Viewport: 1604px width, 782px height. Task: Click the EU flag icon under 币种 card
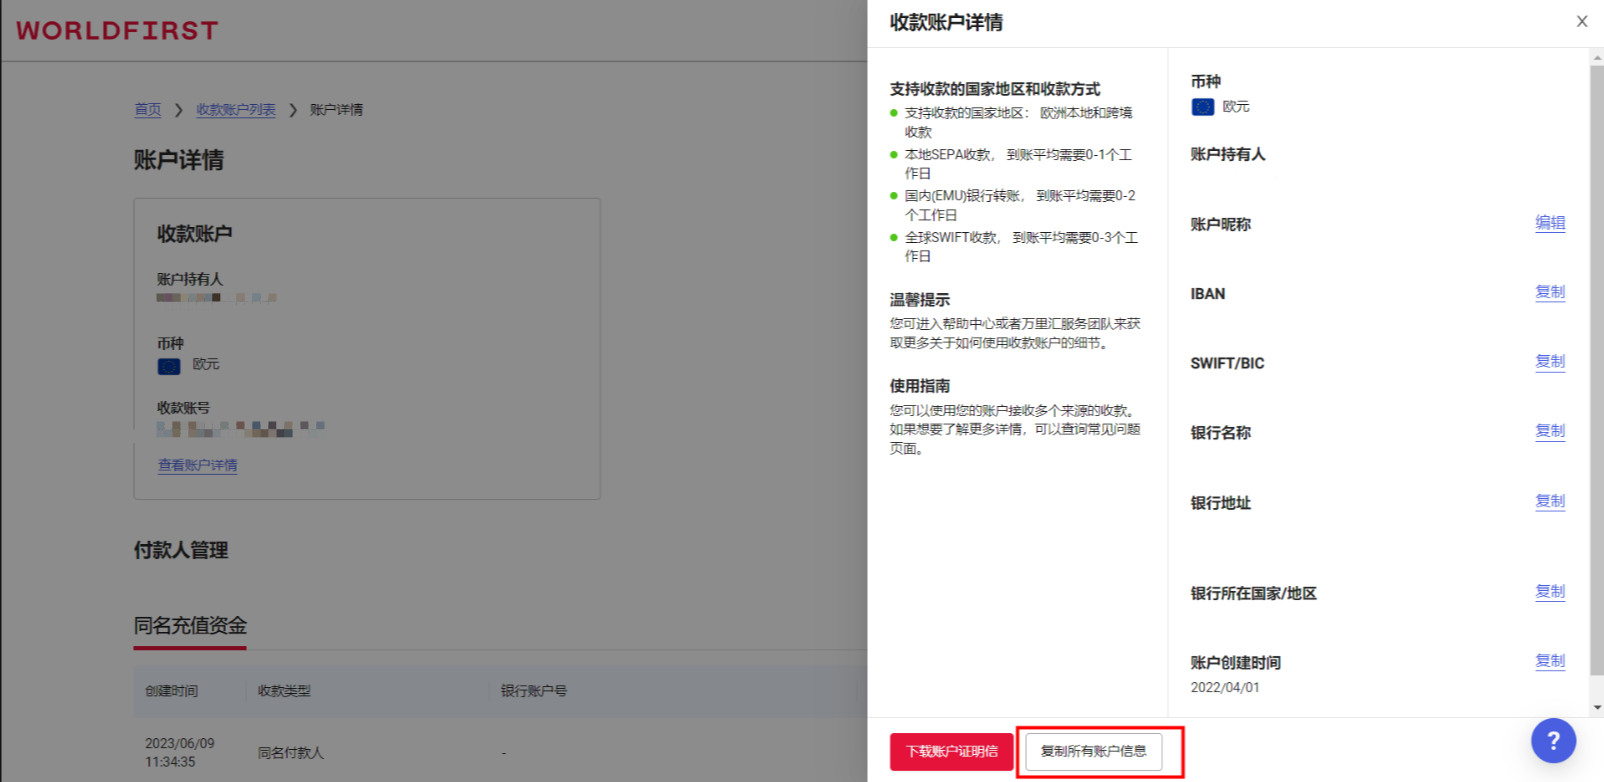click(x=169, y=366)
